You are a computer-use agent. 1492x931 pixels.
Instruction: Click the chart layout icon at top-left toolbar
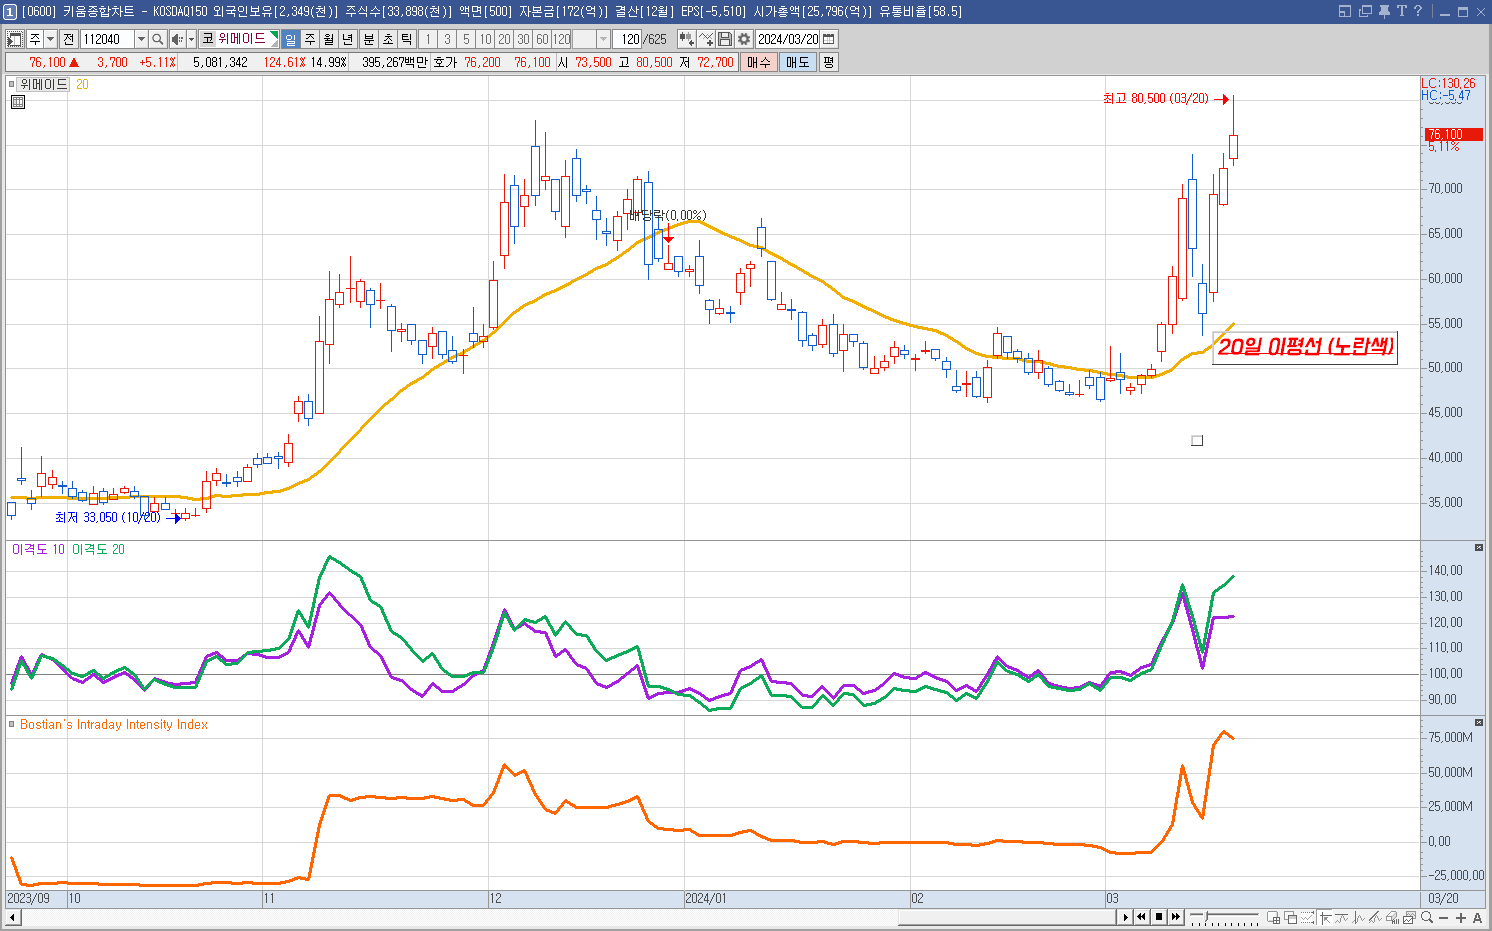click(14, 39)
